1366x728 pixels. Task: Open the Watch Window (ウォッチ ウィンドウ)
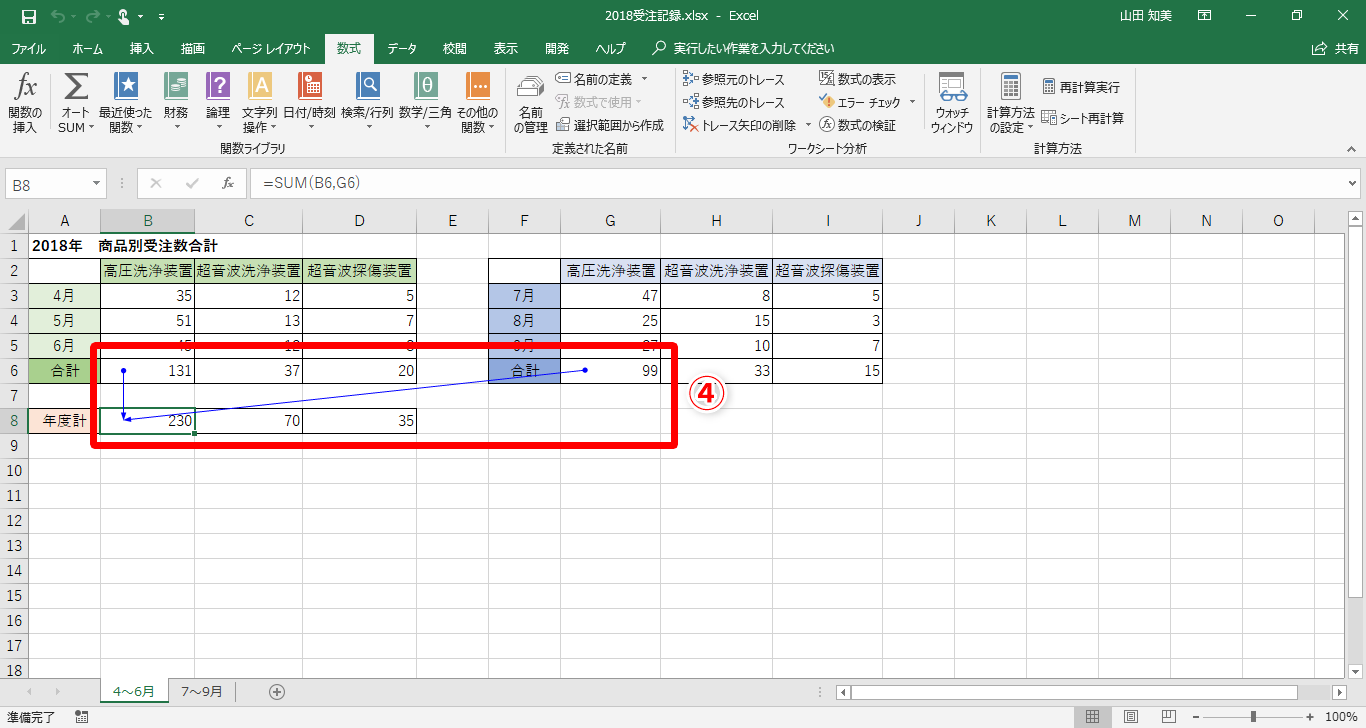(x=952, y=103)
